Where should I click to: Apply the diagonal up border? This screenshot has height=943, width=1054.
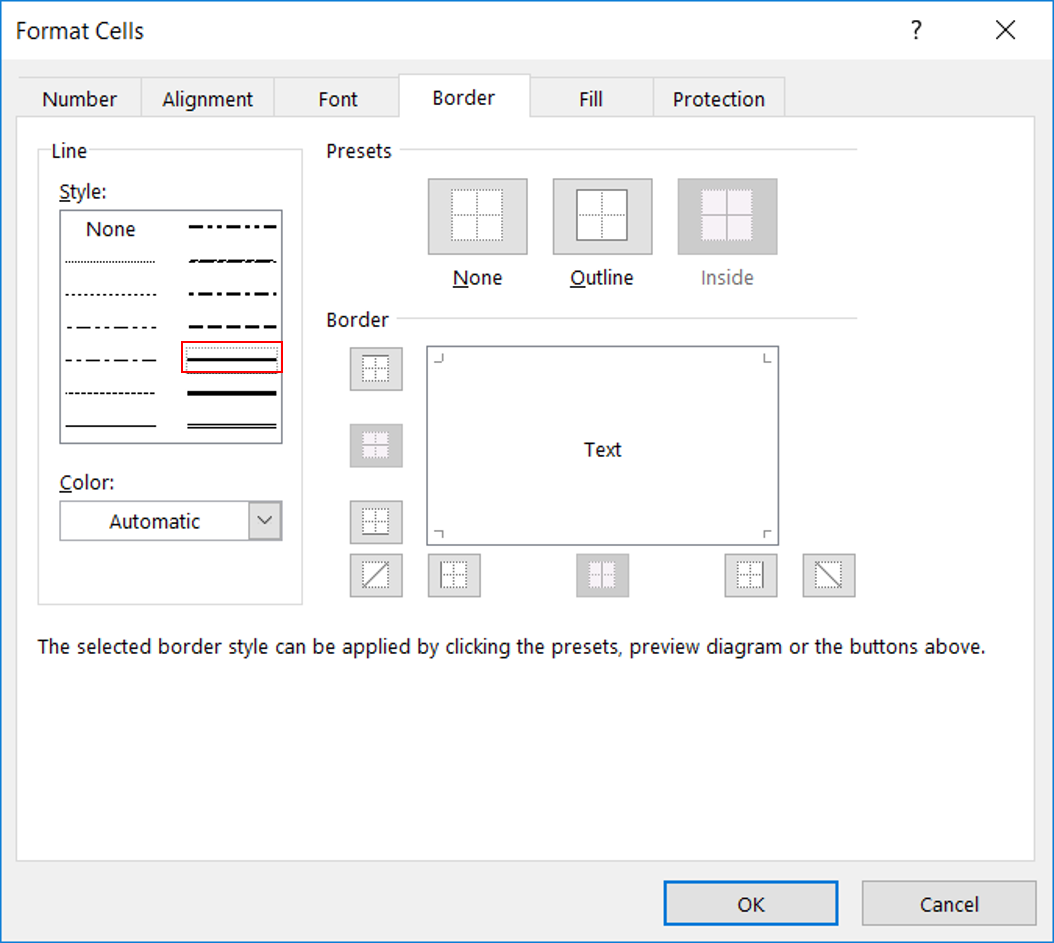point(376,575)
